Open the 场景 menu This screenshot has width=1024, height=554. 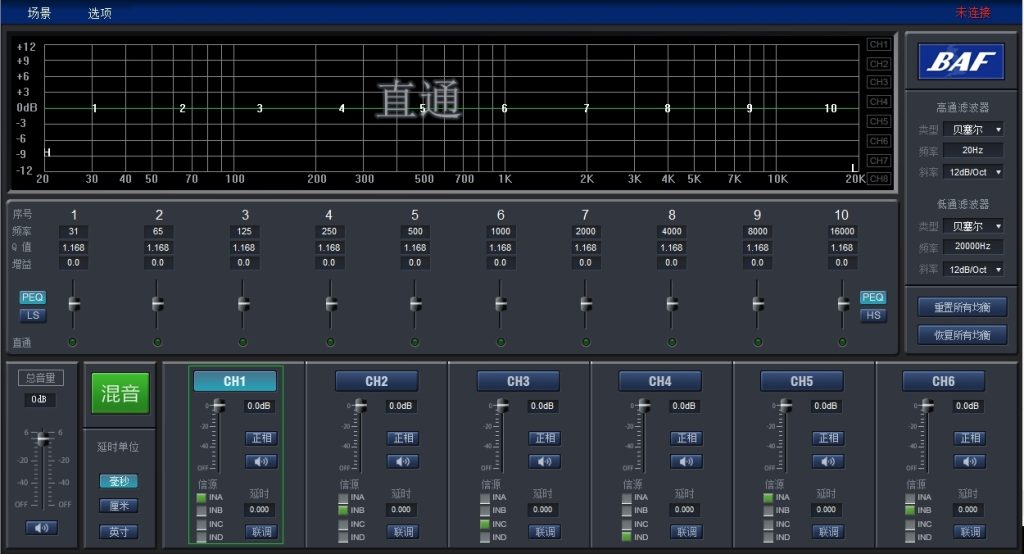click(x=39, y=12)
